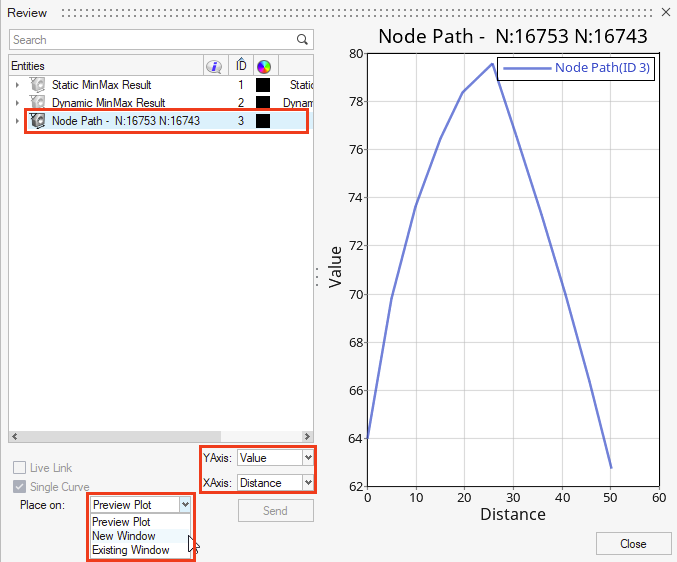677x562 pixels.
Task: Click the horizontal scrollbar right arrow
Action: click(307, 436)
